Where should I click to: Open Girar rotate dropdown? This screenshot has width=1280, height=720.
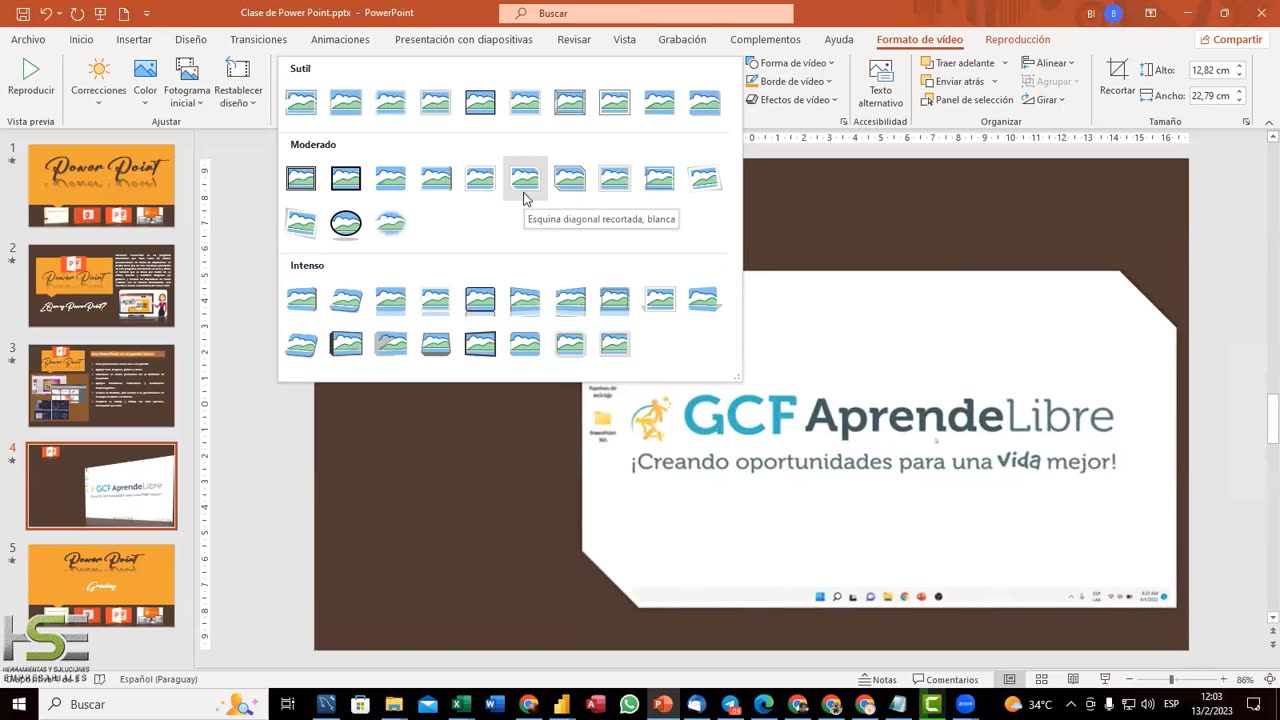click(x=1043, y=100)
